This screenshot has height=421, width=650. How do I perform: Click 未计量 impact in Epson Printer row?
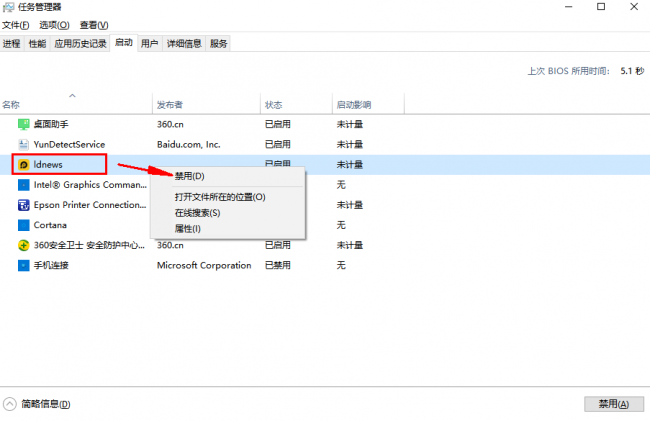coord(350,205)
